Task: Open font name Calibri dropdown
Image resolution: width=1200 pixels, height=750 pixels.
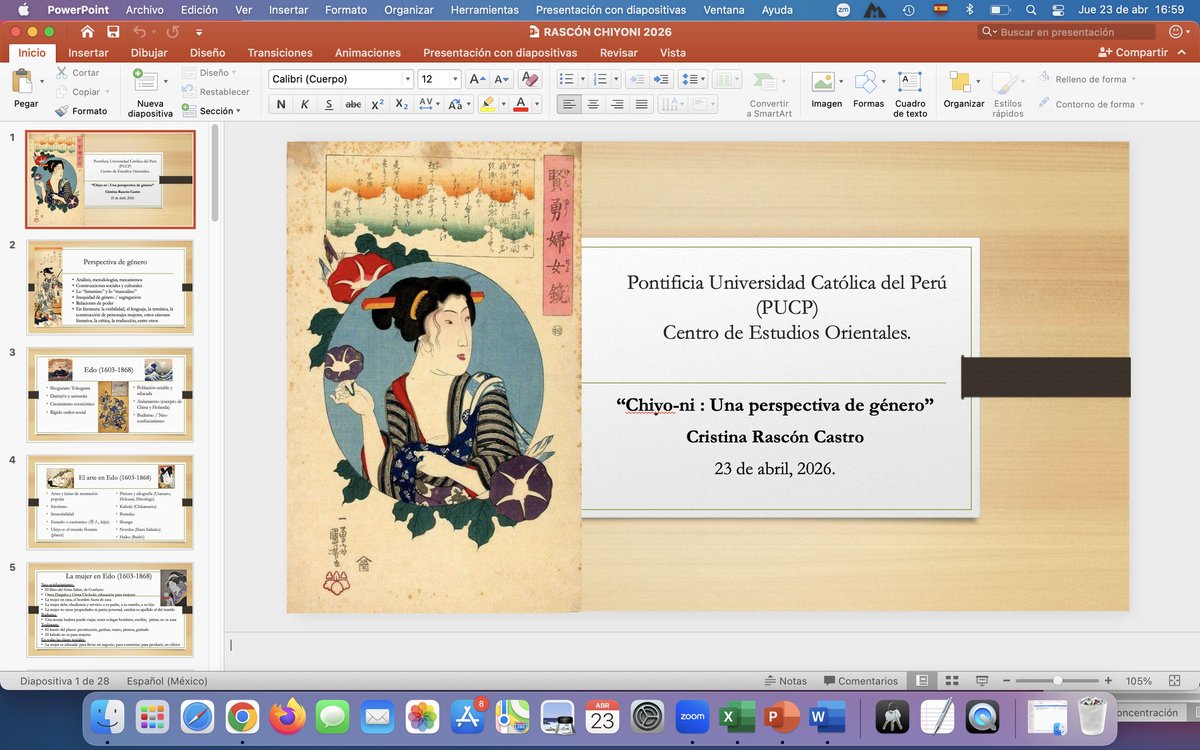Action: (x=407, y=79)
